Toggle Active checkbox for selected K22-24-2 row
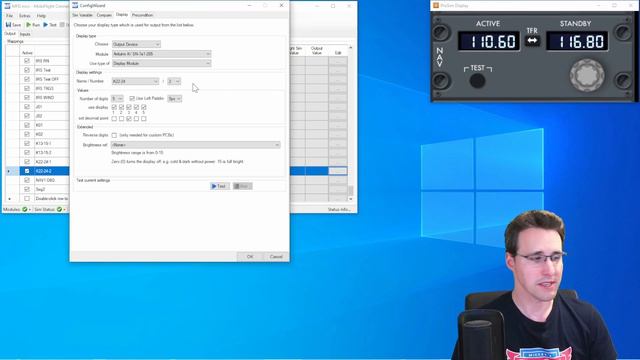 click(27, 171)
